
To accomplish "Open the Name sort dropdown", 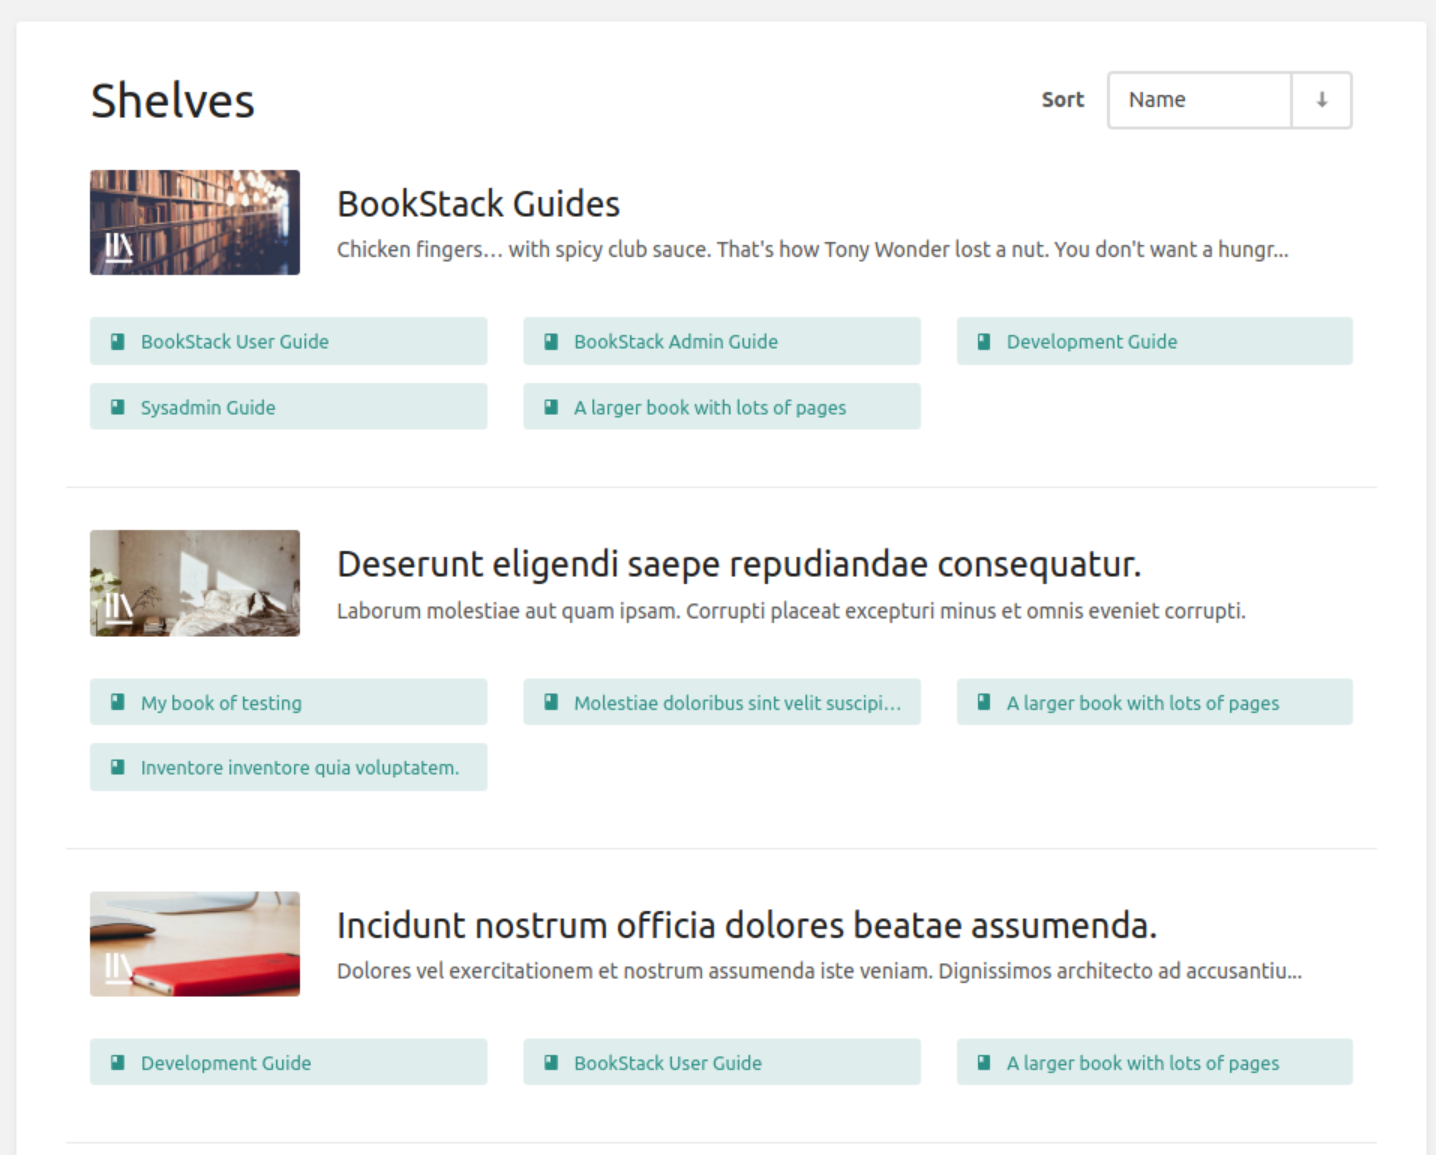I will (x=1199, y=100).
